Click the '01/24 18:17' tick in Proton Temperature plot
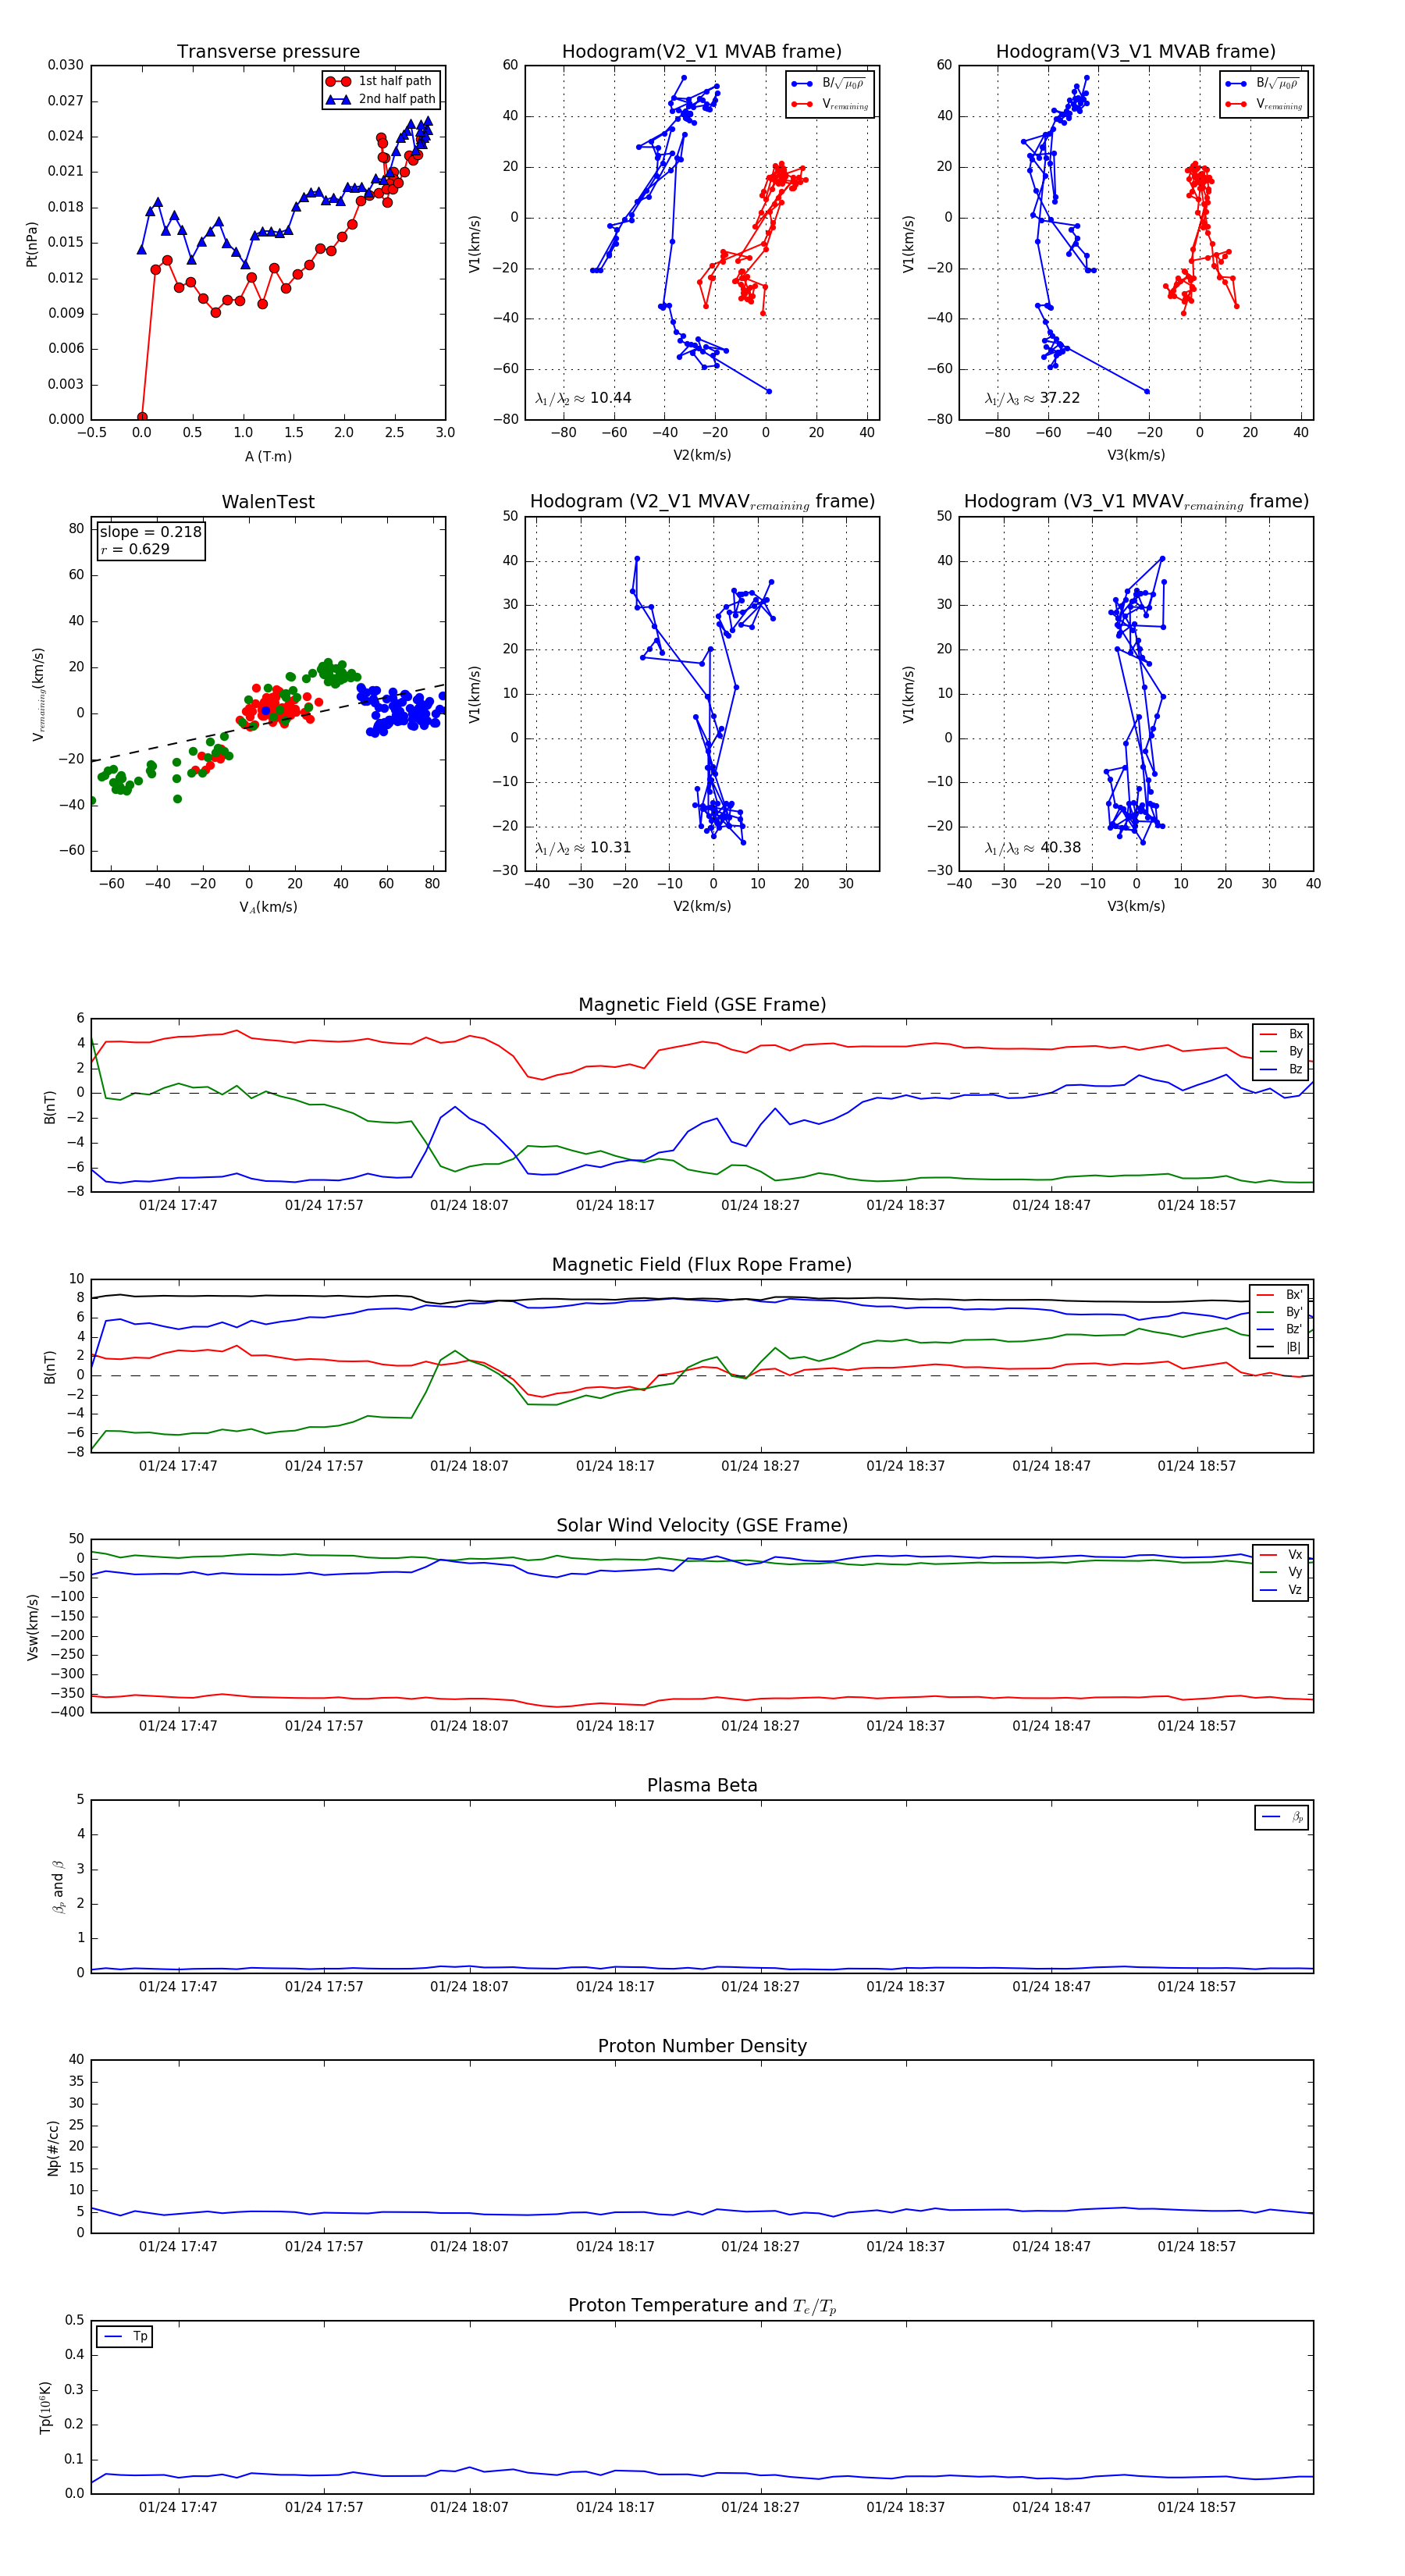The height and width of the screenshot is (2576, 1405). tap(614, 2507)
